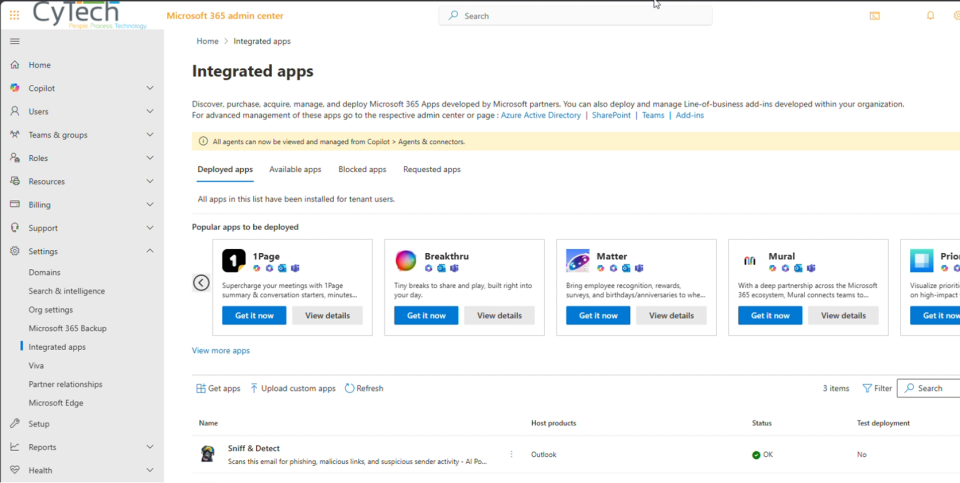Click Get it now for 1Page

(x=254, y=315)
